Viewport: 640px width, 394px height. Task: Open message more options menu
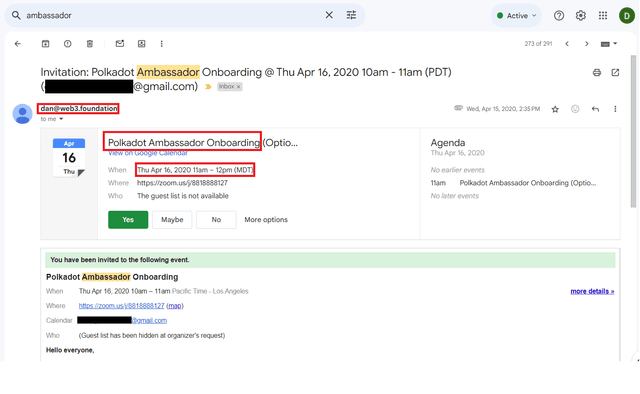point(615,109)
